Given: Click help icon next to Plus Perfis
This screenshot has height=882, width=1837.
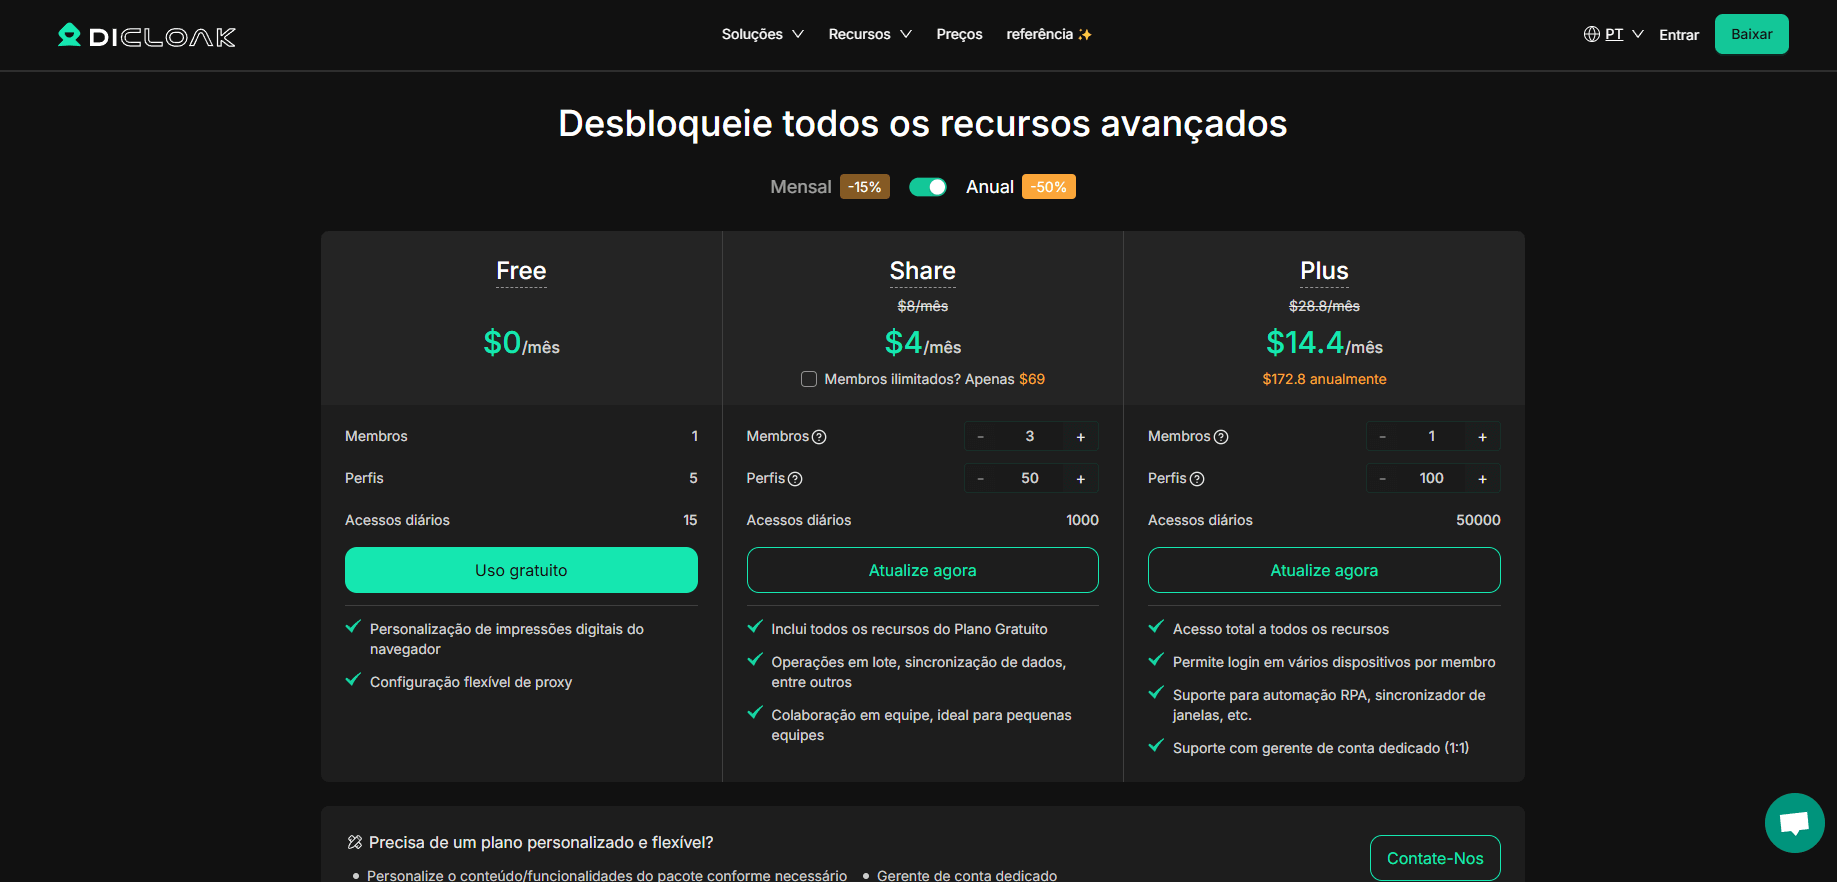Looking at the screenshot, I should [1197, 479].
